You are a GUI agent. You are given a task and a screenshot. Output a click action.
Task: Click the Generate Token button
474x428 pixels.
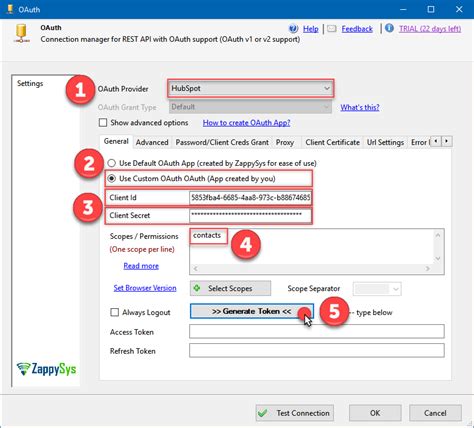click(252, 311)
